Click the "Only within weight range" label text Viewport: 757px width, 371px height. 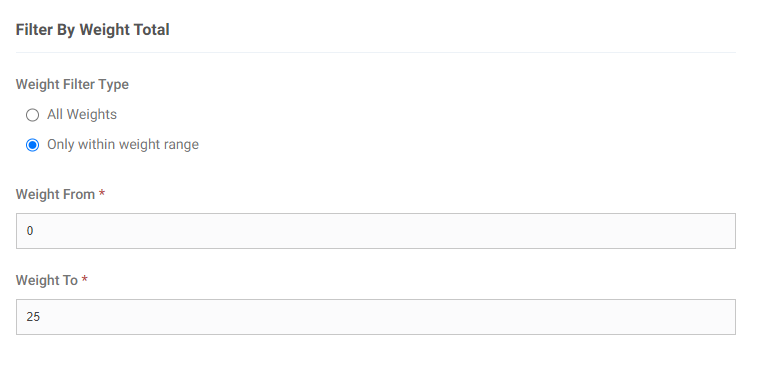coord(123,144)
